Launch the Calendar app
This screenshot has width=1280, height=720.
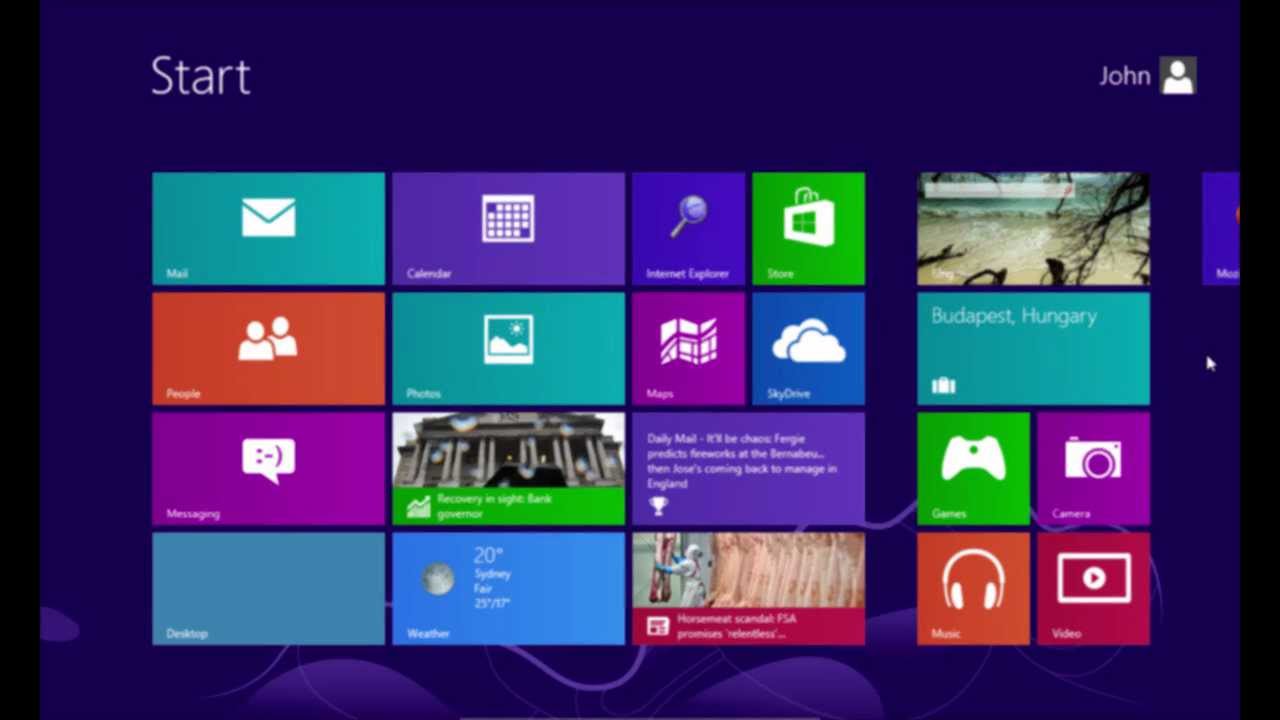(x=508, y=228)
